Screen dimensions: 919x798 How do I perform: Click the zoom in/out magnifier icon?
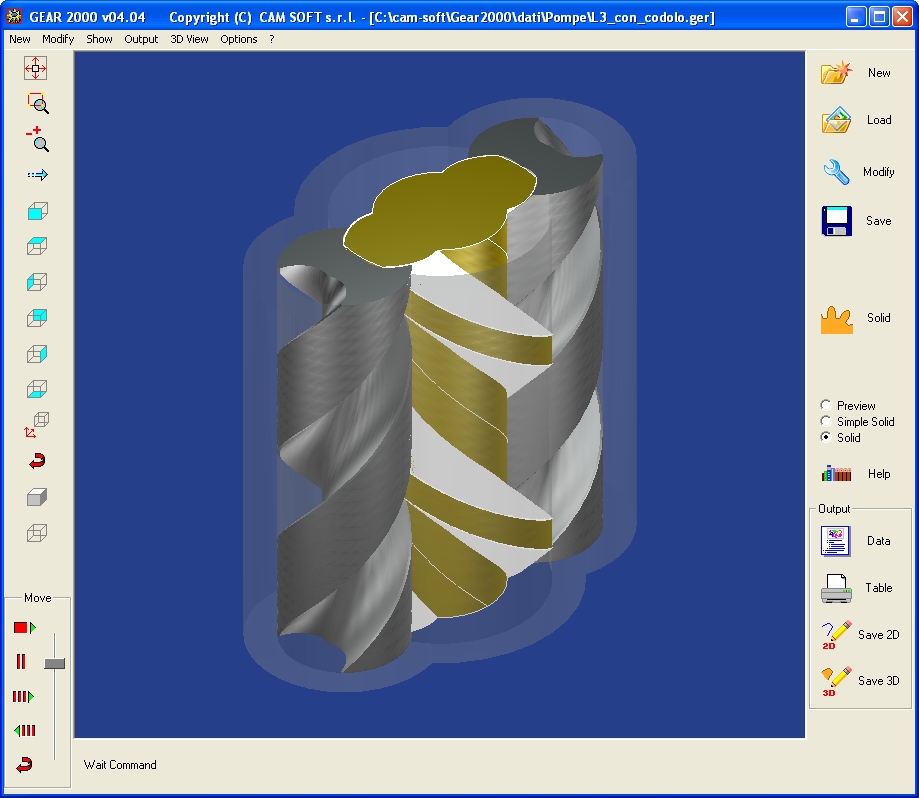tap(37, 139)
